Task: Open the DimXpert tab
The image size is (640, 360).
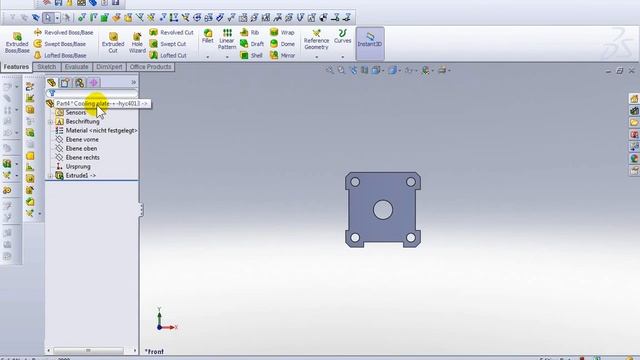Action: point(109,67)
